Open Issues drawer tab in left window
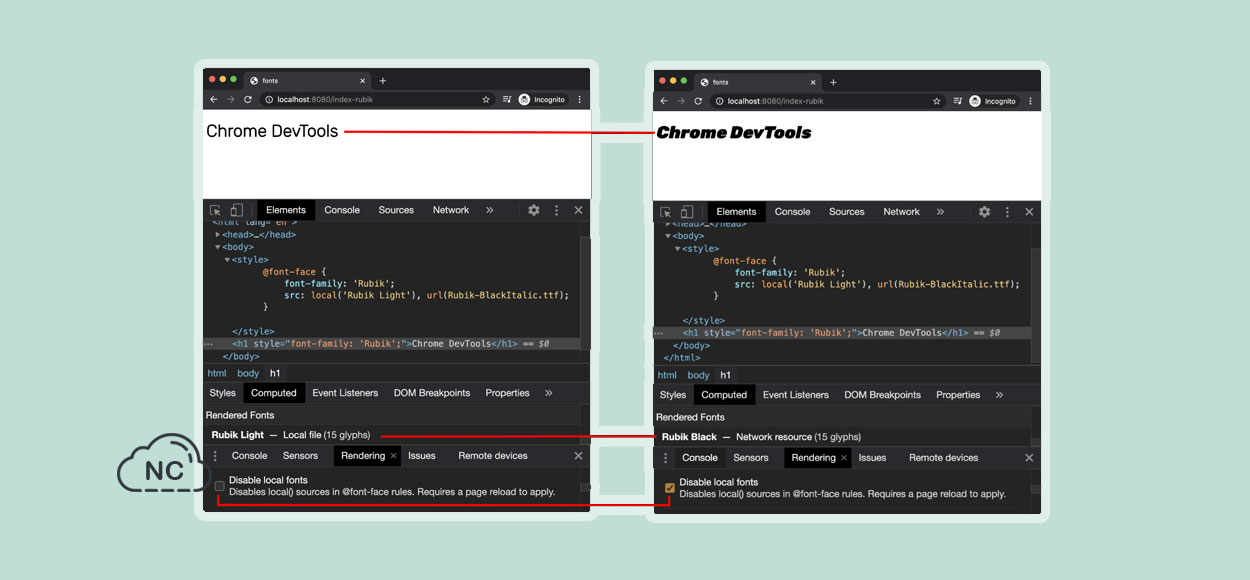This screenshot has width=1250, height=580. point(422,456)
